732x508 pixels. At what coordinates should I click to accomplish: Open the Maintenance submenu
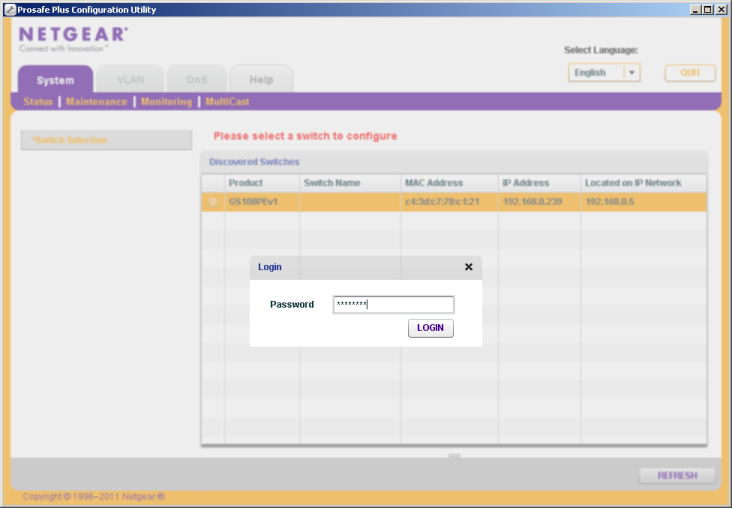[x=96, y=102]
